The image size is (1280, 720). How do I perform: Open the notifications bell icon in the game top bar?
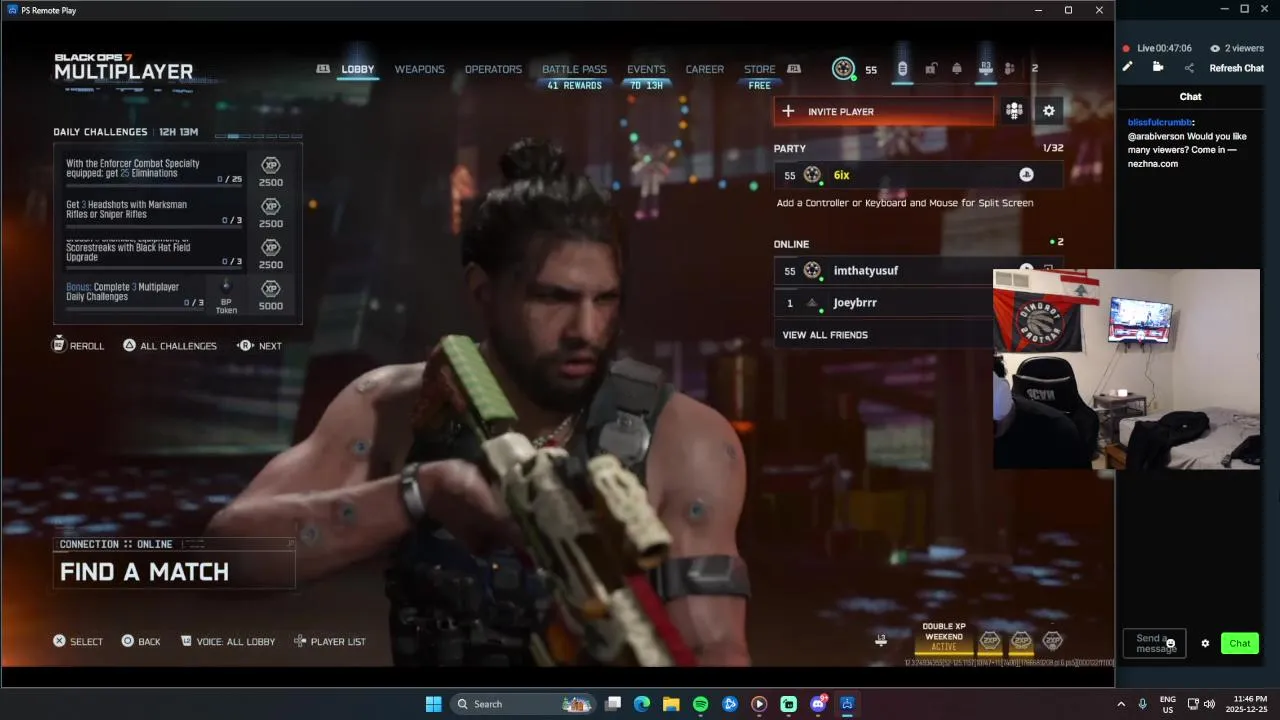tap(957, 69)
